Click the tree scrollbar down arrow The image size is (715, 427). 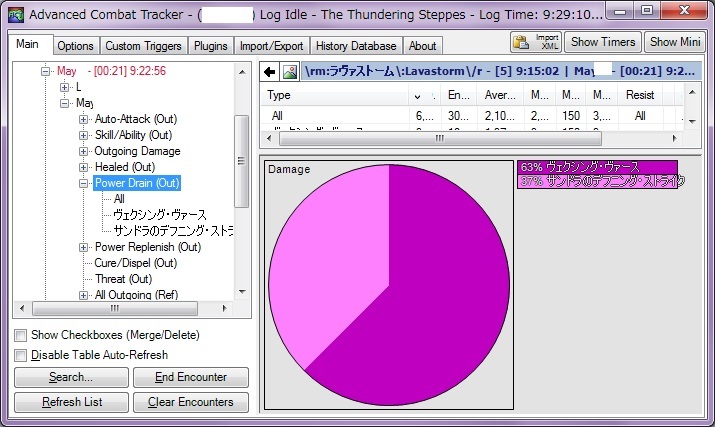pyautogui.click(x=242, y=292)
